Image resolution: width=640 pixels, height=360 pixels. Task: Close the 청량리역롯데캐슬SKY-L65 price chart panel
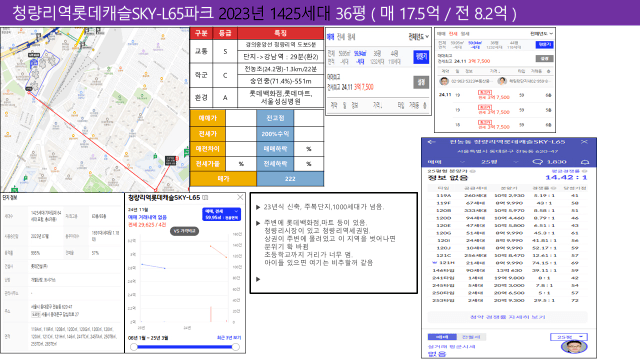pyautogui.click(x=240, y=198)
